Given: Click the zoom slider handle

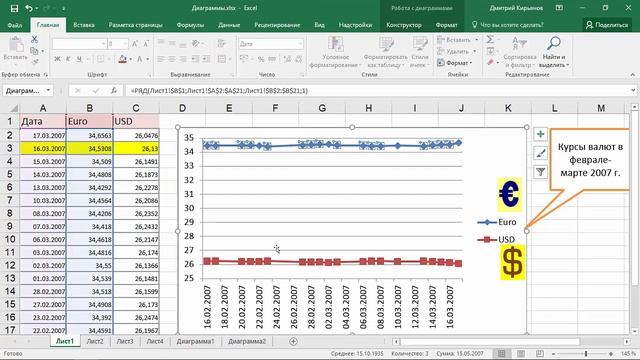Looking at the screenshot, I should point(586,353).
